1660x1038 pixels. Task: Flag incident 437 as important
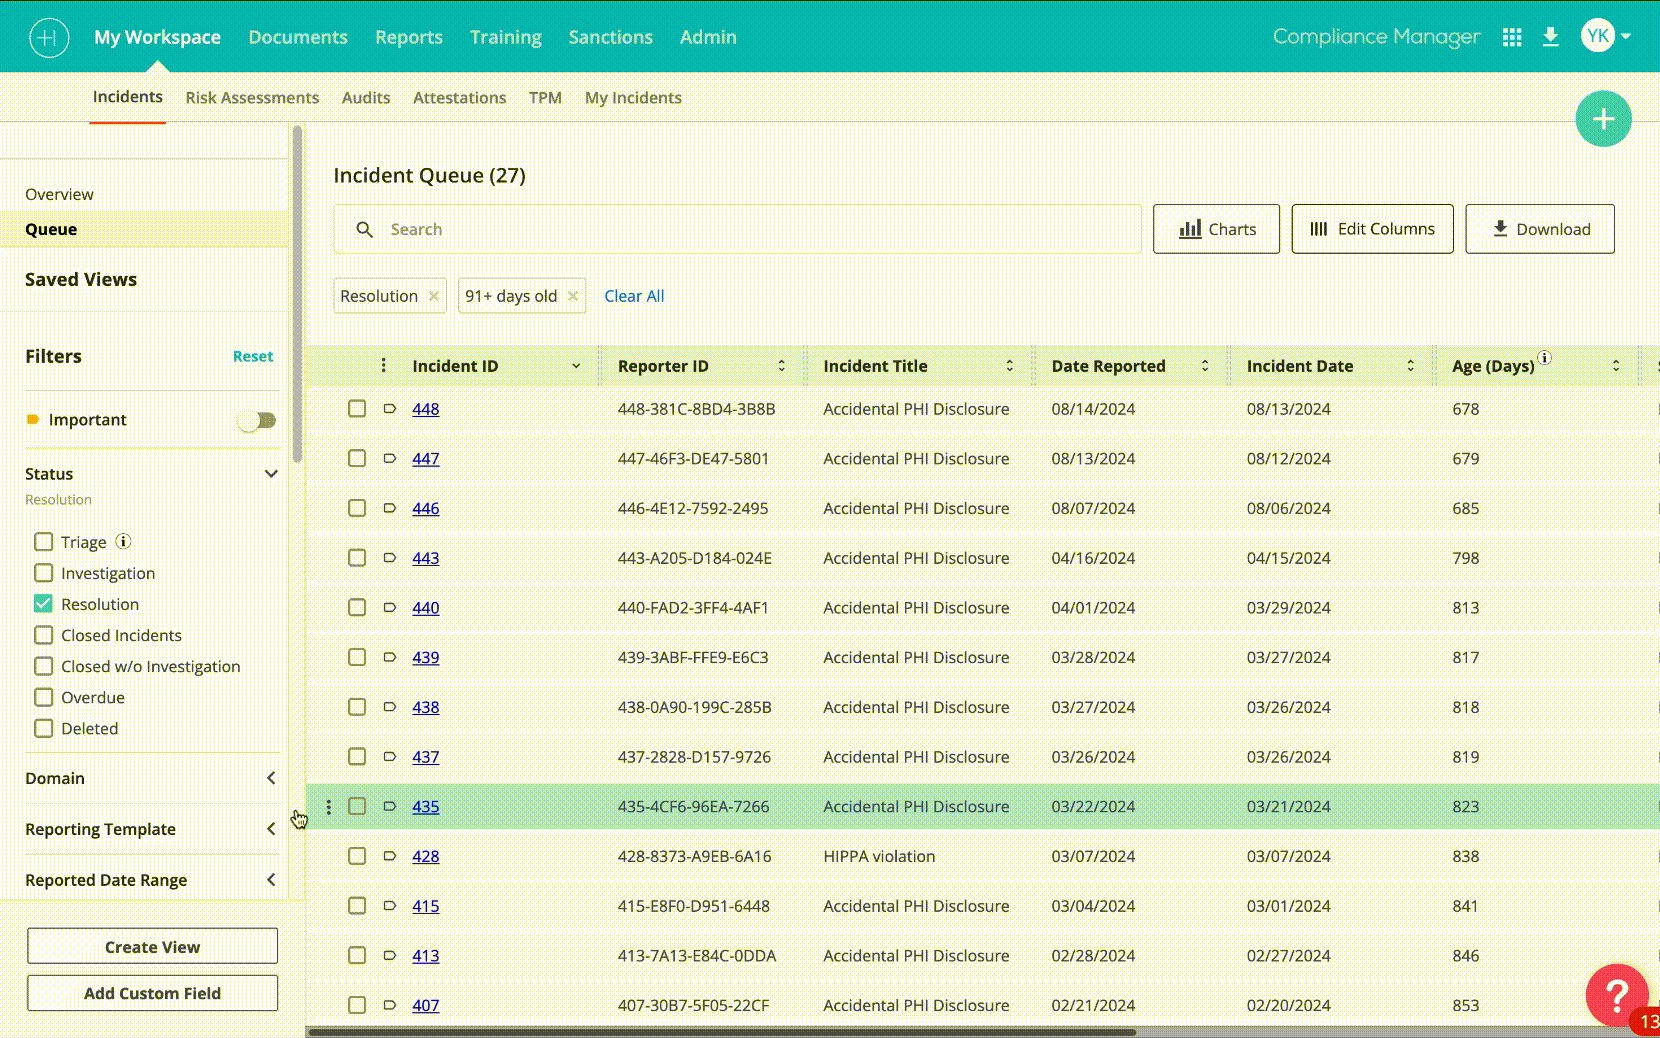[x=390, y=756]
